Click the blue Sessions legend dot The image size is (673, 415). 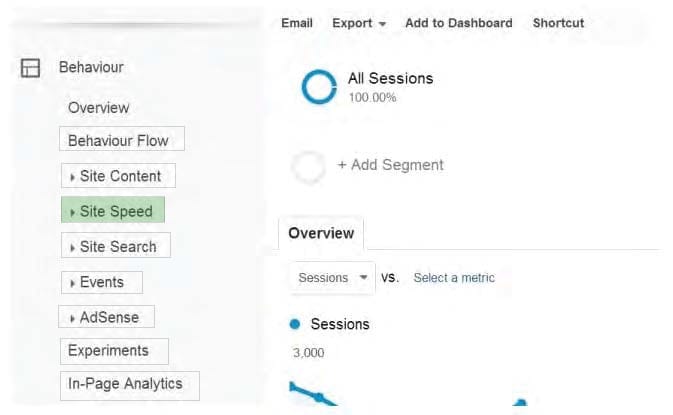295,324
